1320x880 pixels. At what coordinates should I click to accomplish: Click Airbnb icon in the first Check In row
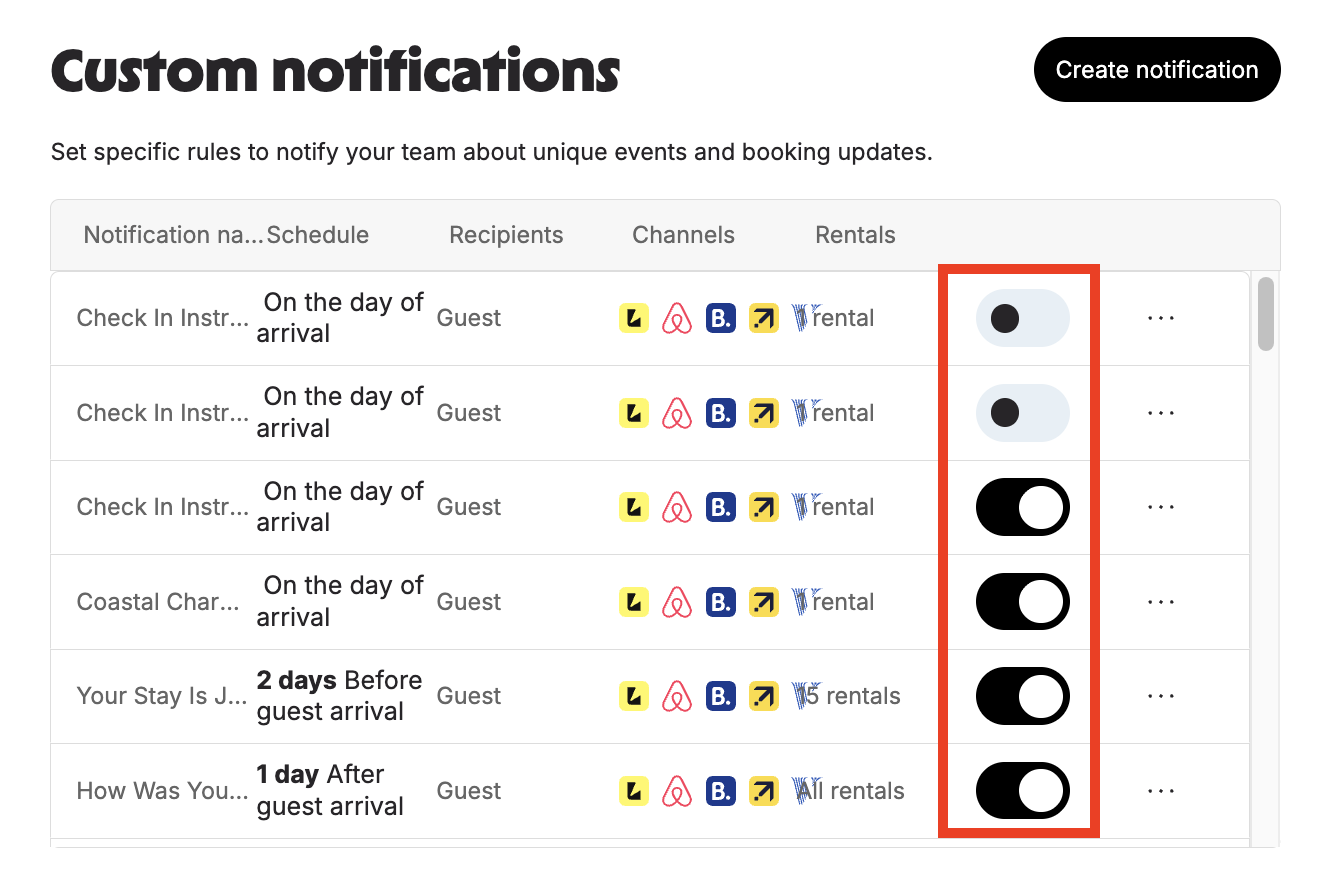678,318
